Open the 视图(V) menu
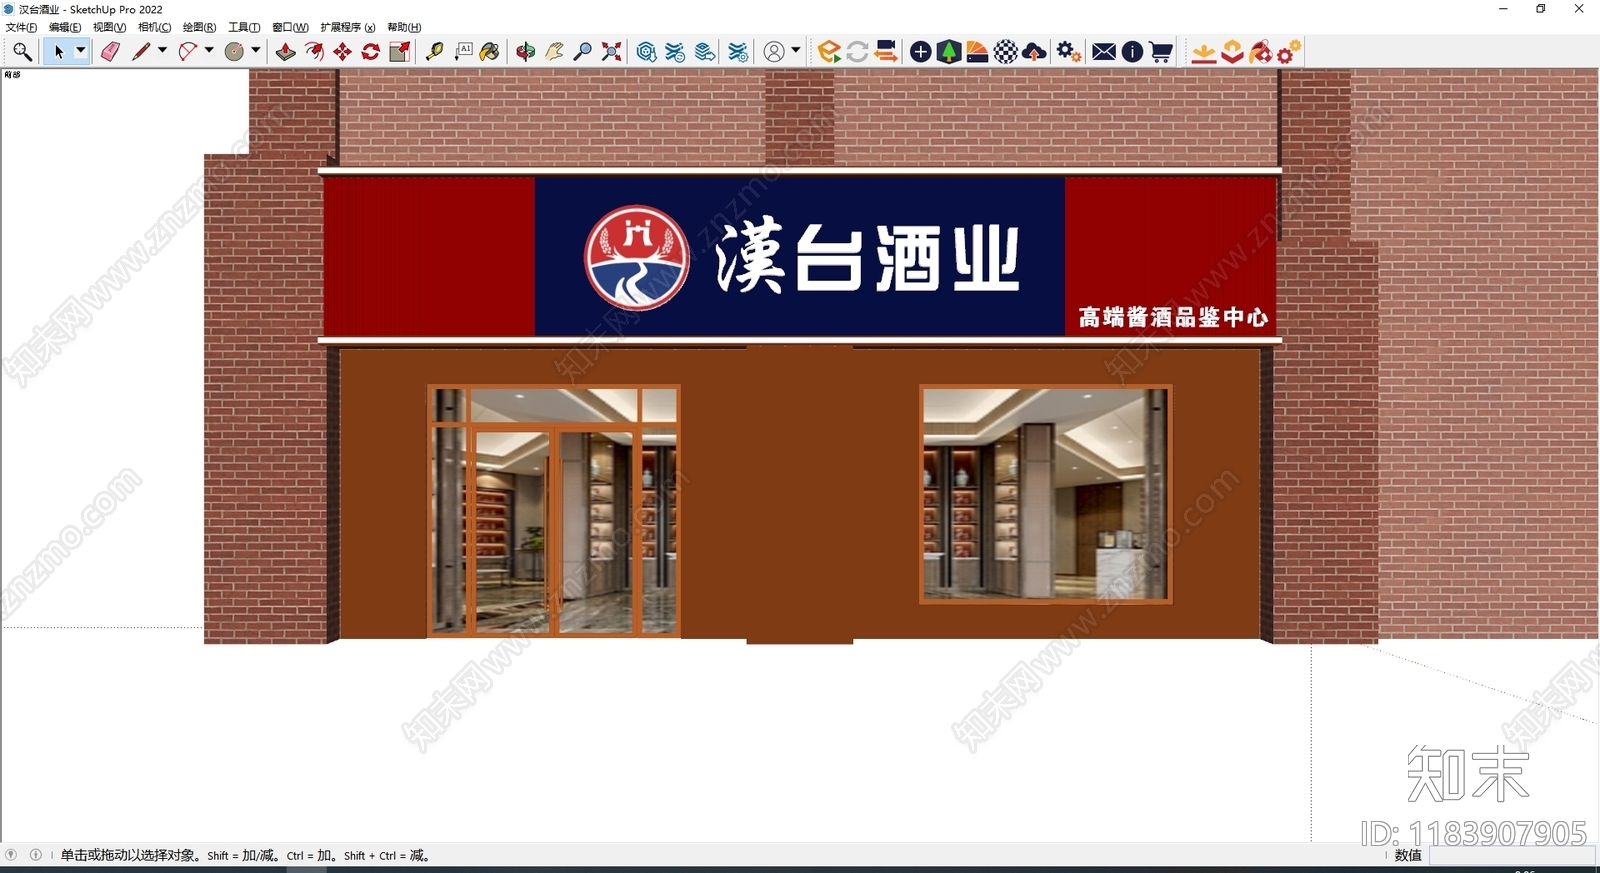Screen dimensions: 1600x873 (109, 27)
